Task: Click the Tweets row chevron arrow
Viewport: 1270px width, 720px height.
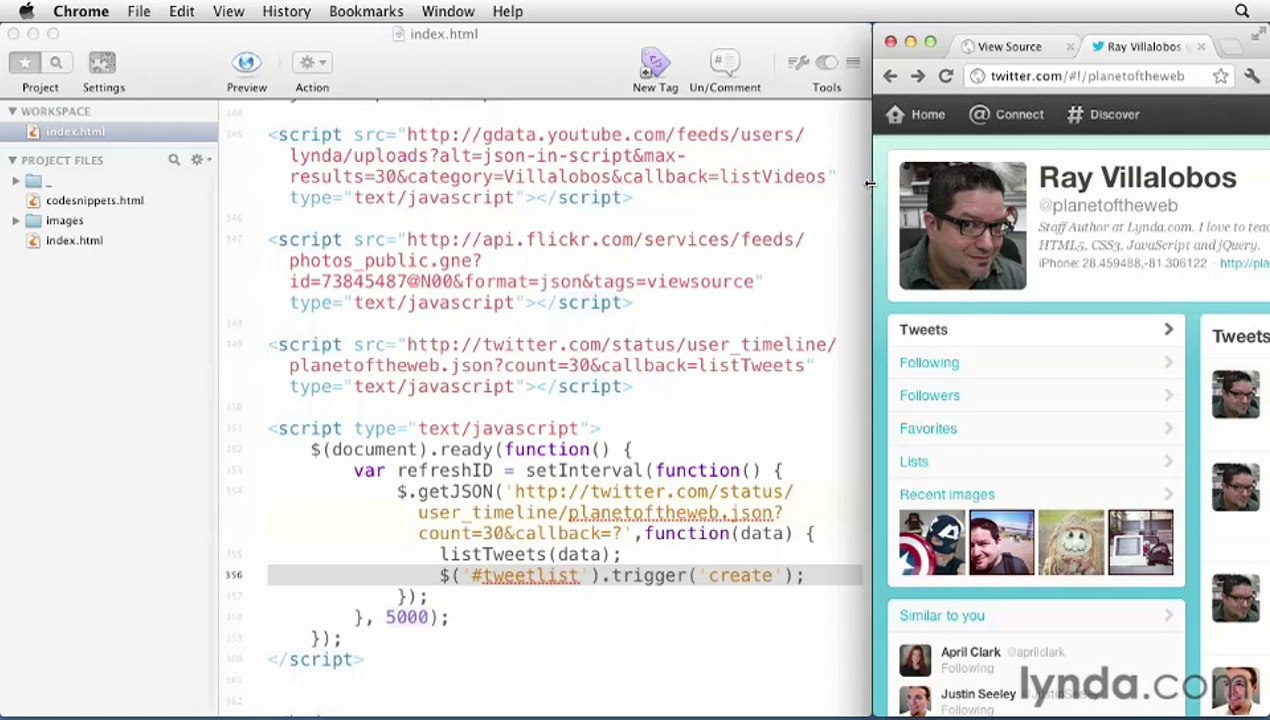Action: pyautogui.click(x=1168, y=330)
